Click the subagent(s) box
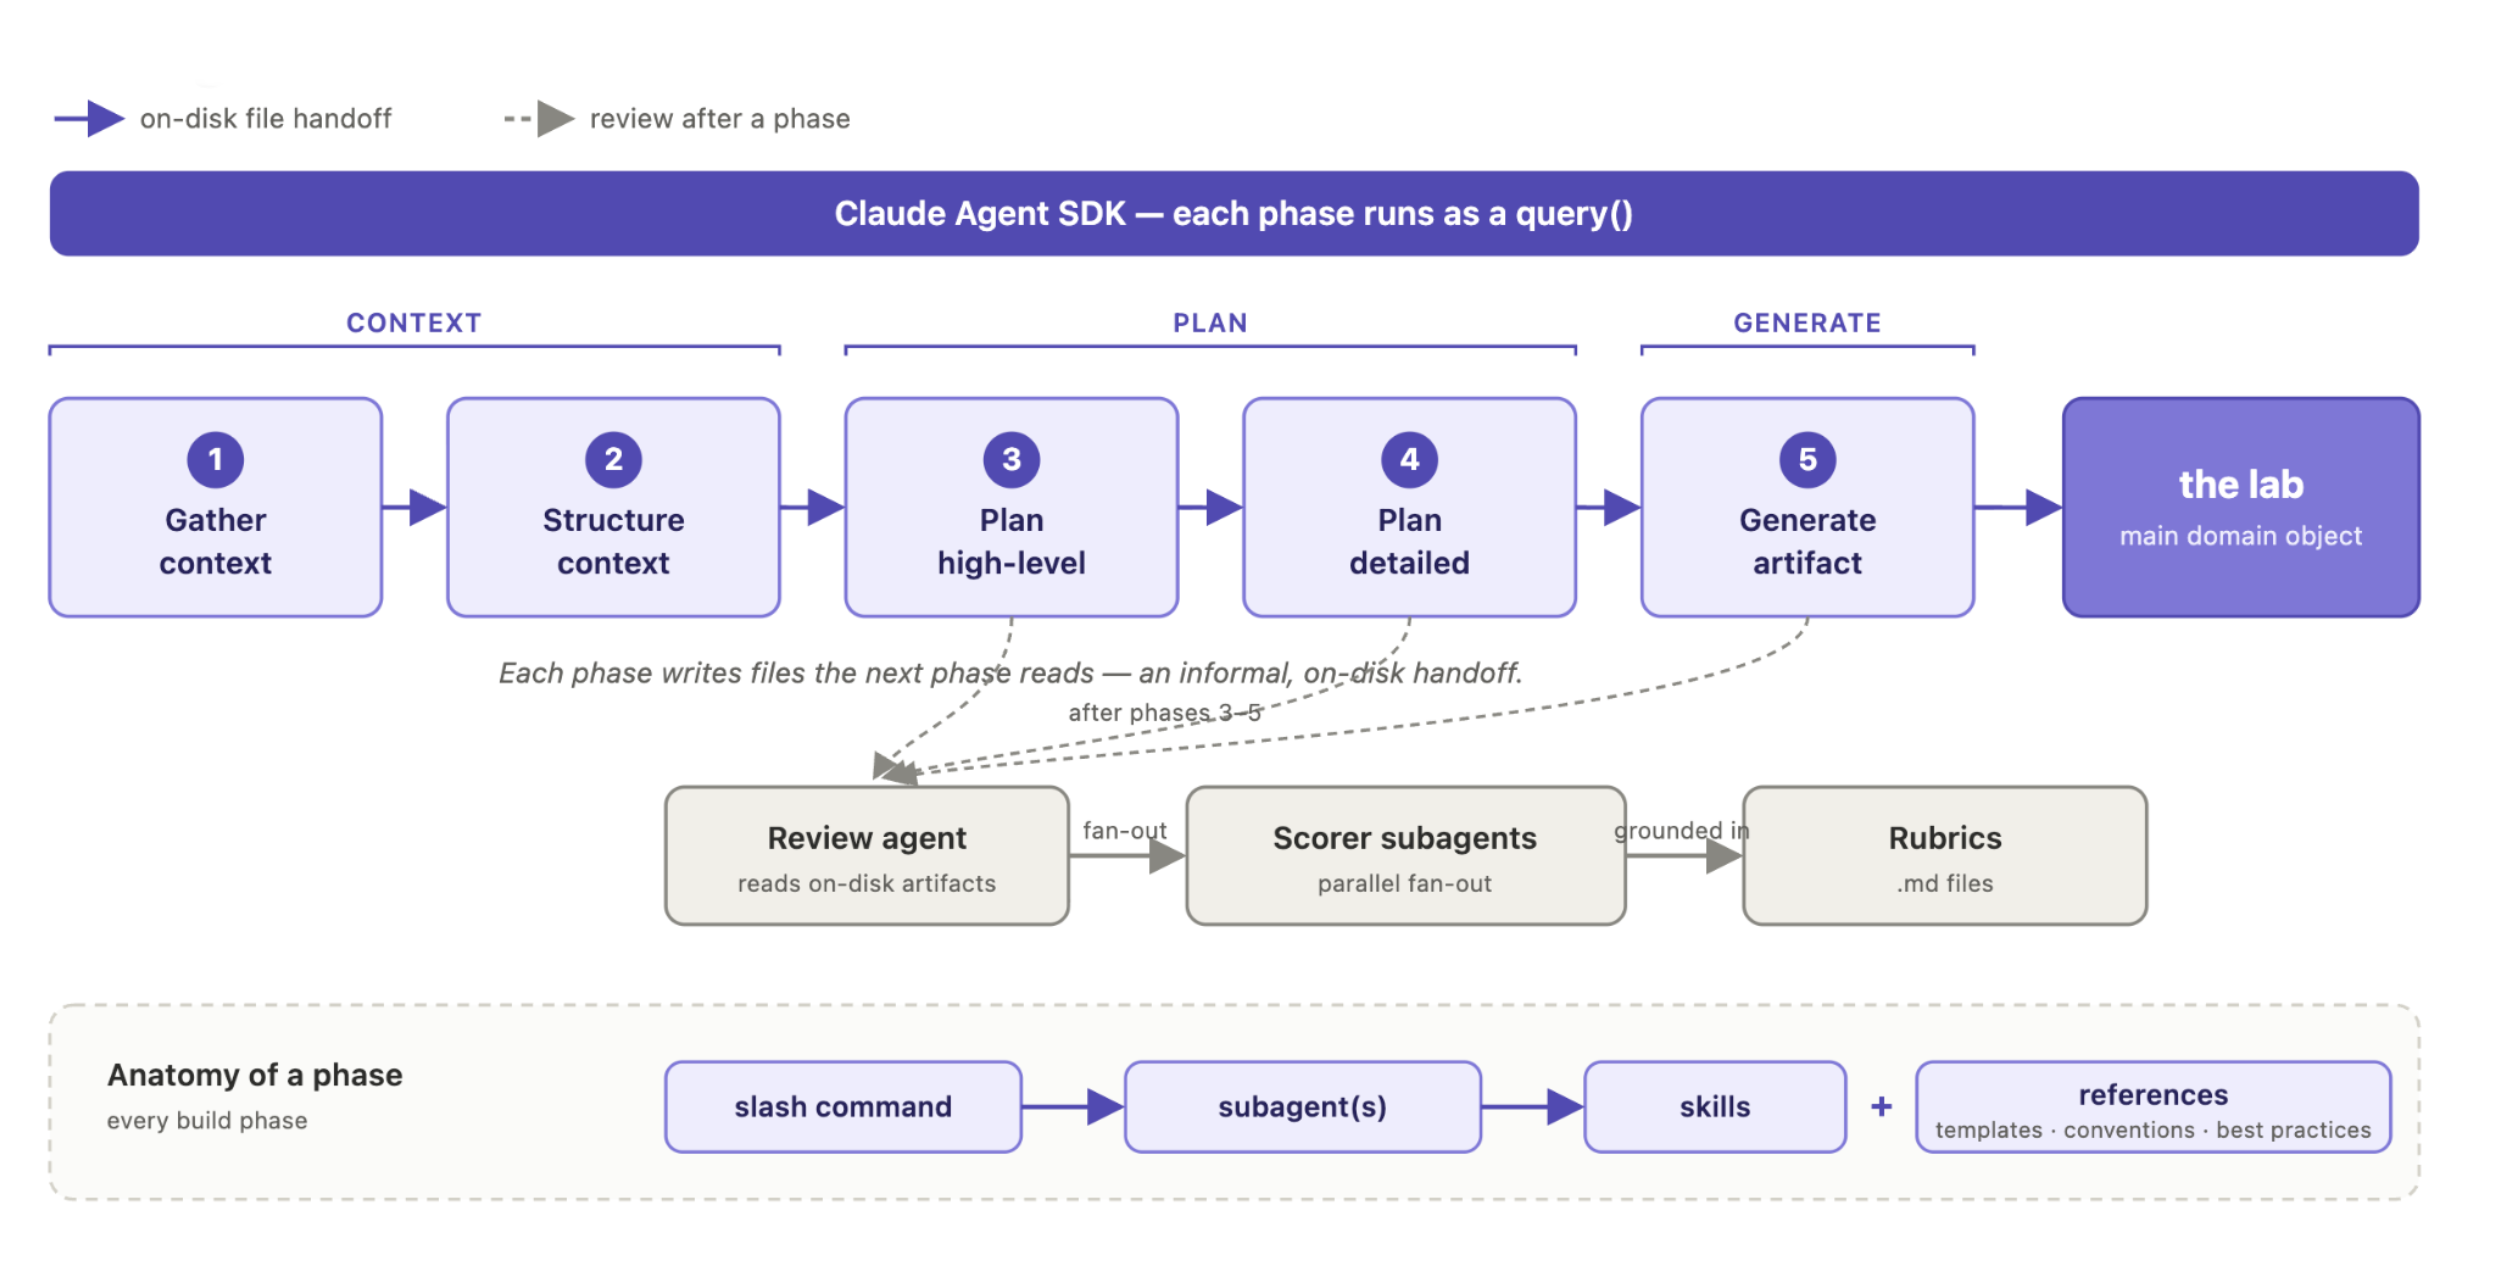2496x1282 pixels. (x=1302, y=1107)
